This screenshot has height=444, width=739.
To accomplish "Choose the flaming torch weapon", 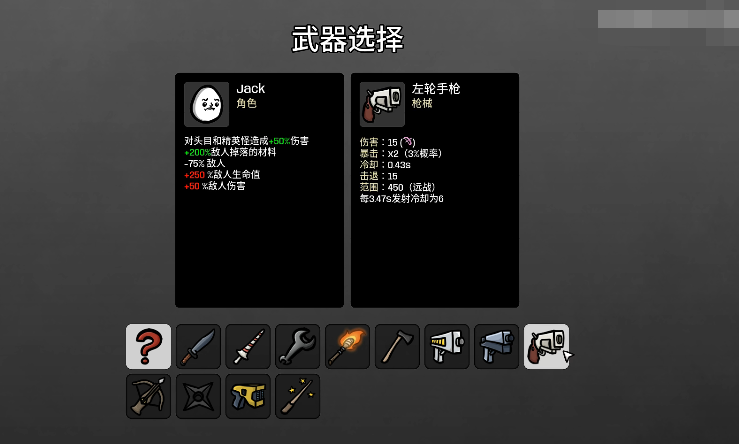I will (x=347, y=346).
